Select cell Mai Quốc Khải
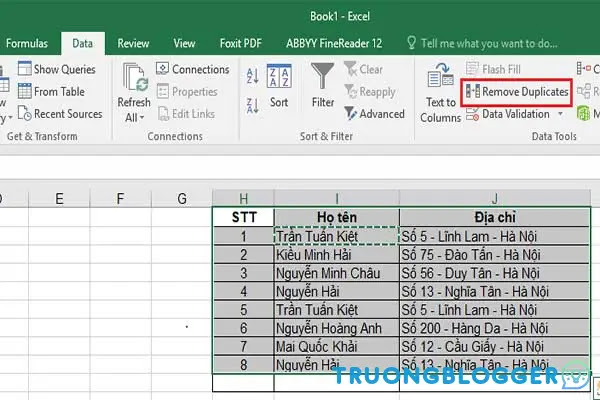The height and width of the screenshot is (400, 600). [337, 347]
